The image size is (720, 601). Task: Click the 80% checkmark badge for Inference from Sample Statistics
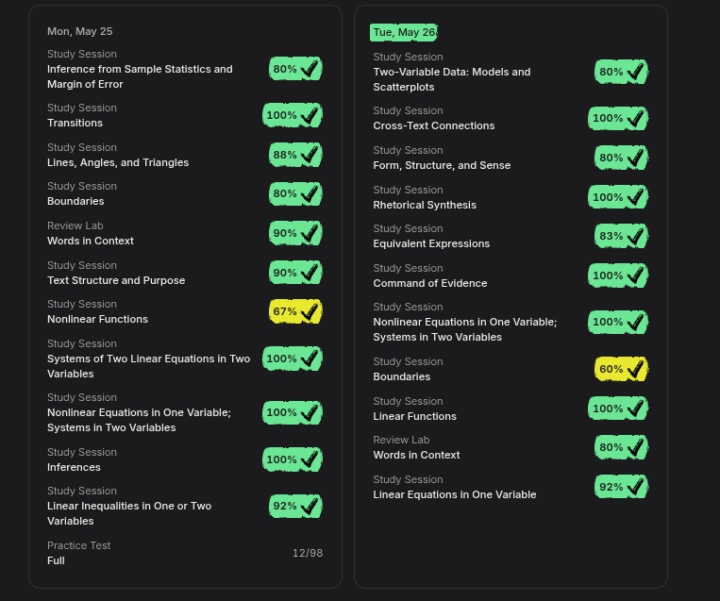click(296, 69)
